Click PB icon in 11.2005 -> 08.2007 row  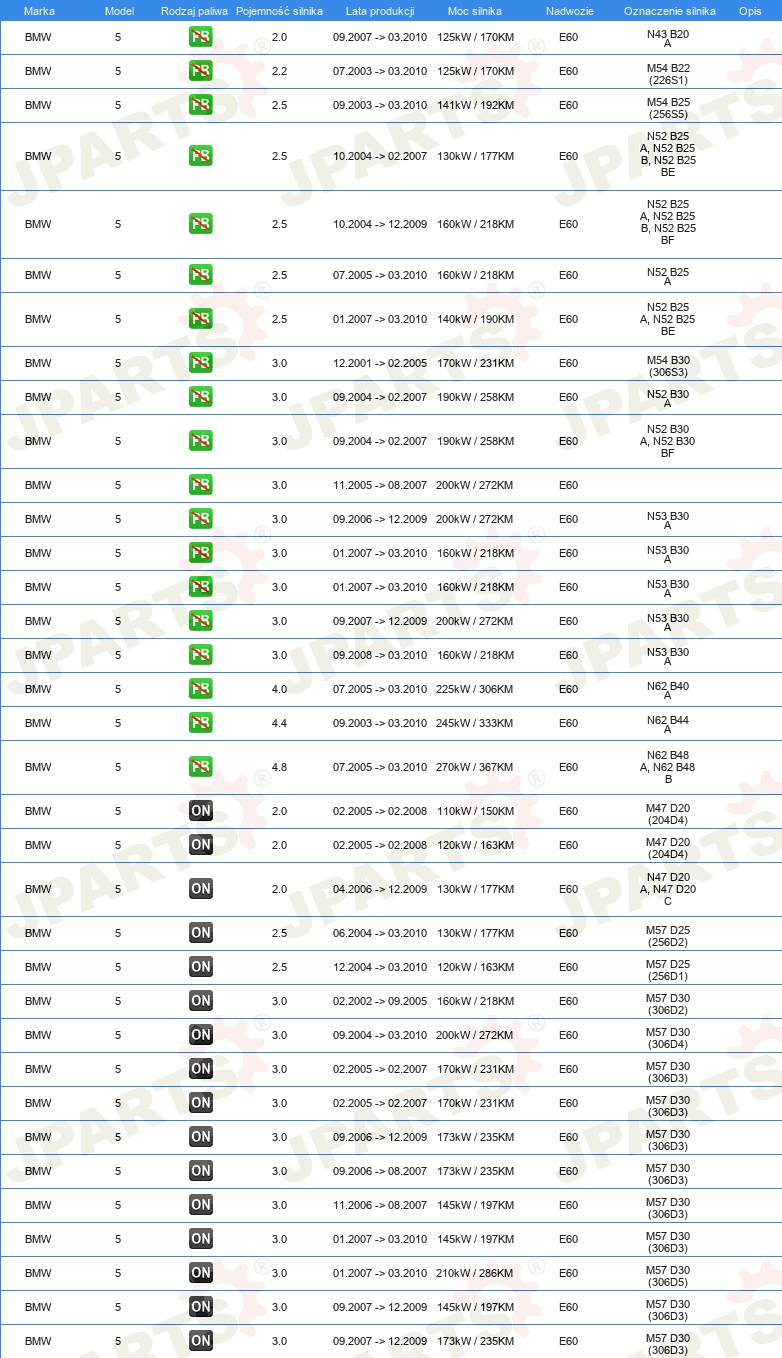click(x=201, y=485)
